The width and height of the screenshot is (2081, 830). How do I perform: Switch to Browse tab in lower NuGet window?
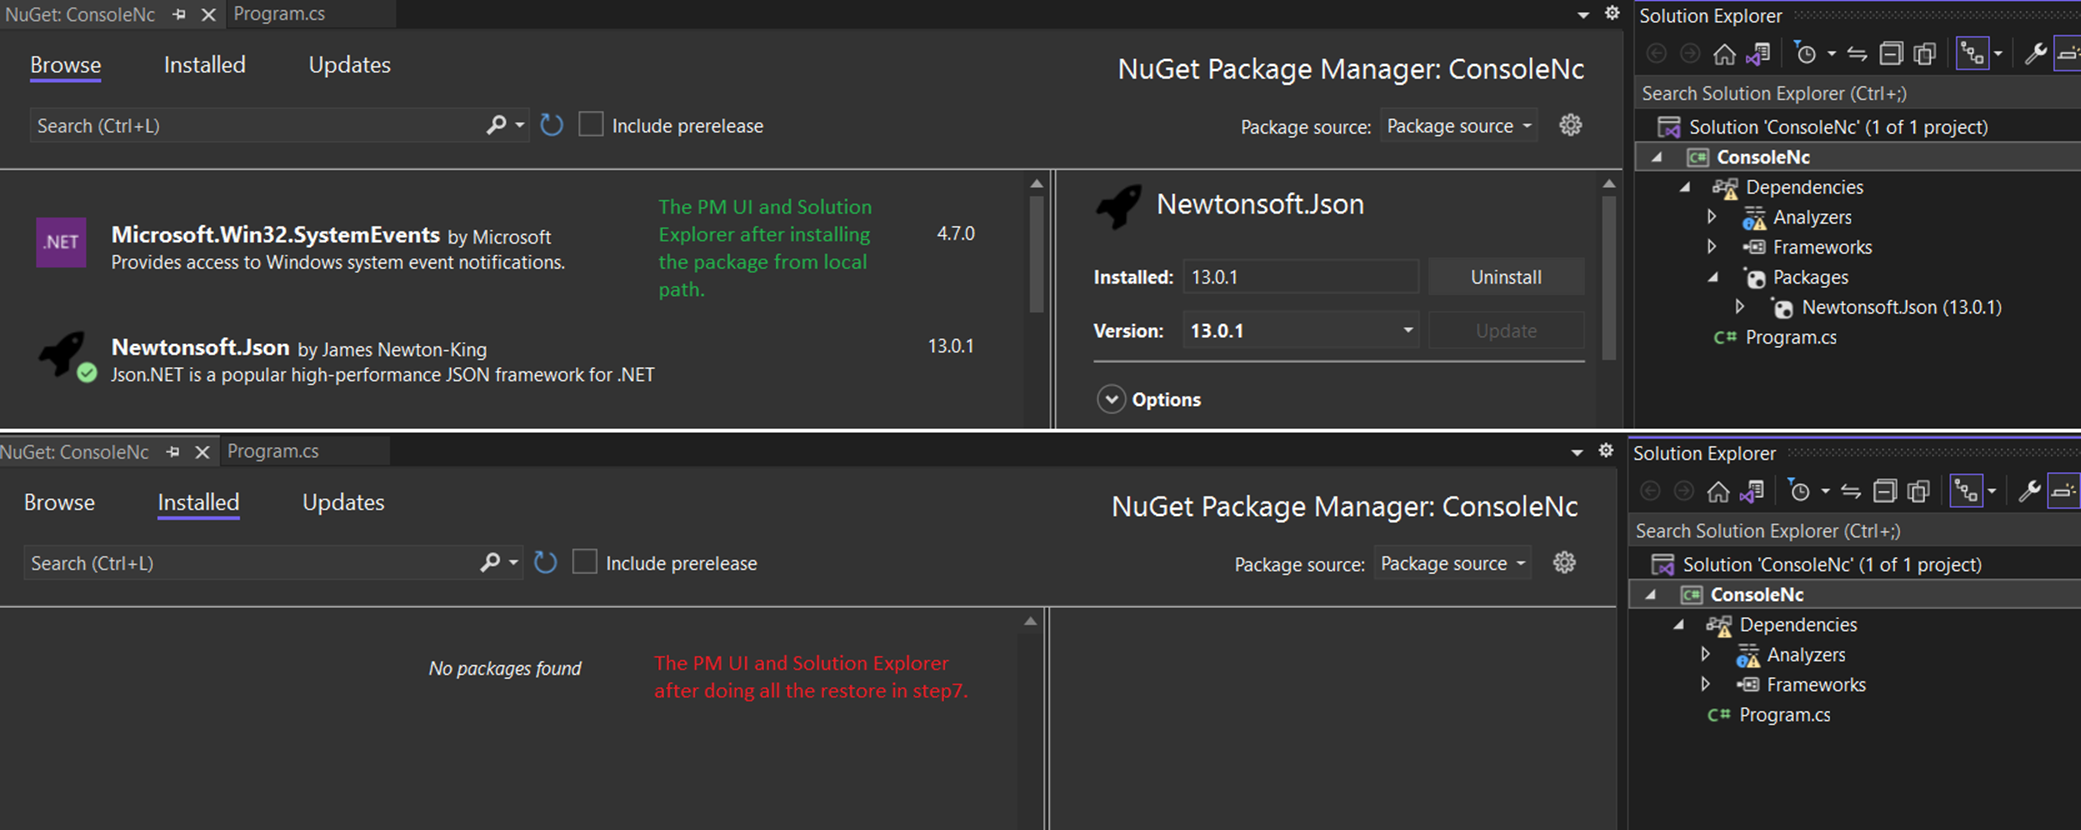pos(59,502)
